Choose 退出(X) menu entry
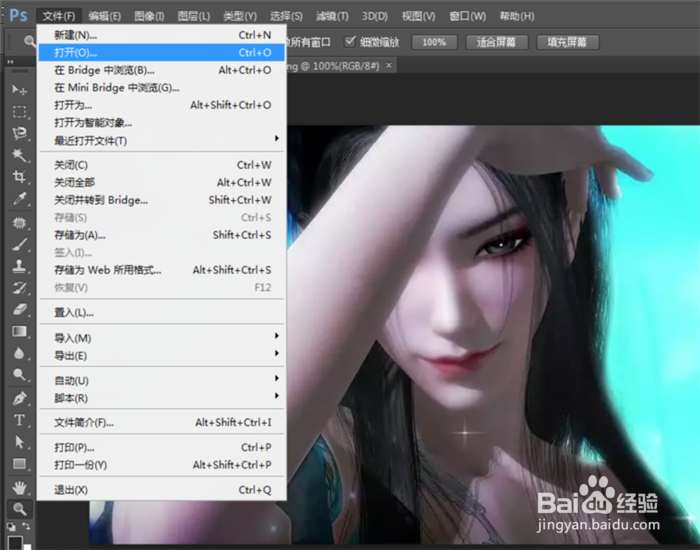Viewport: 700px width, 550px height. point(161,490)
